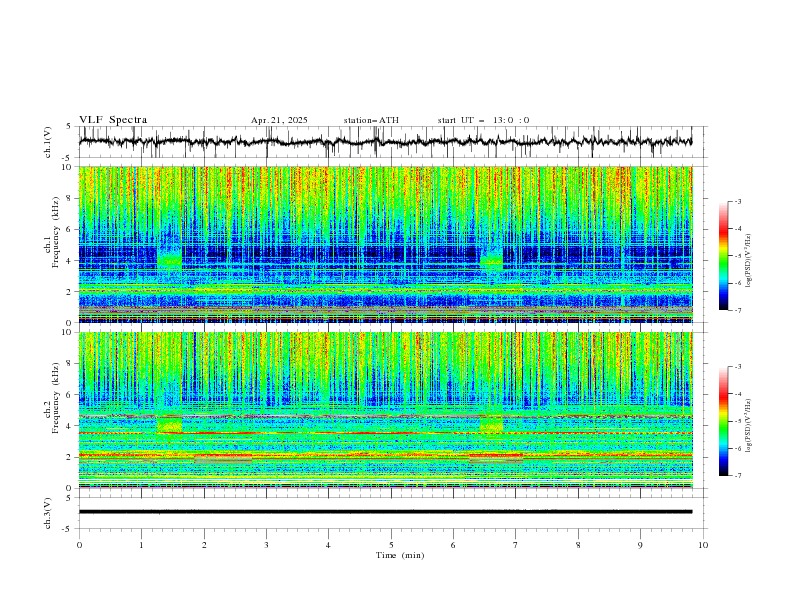Click the "ch.3(V)" waveform axis label
792x612 pixels.
[48, 513]
